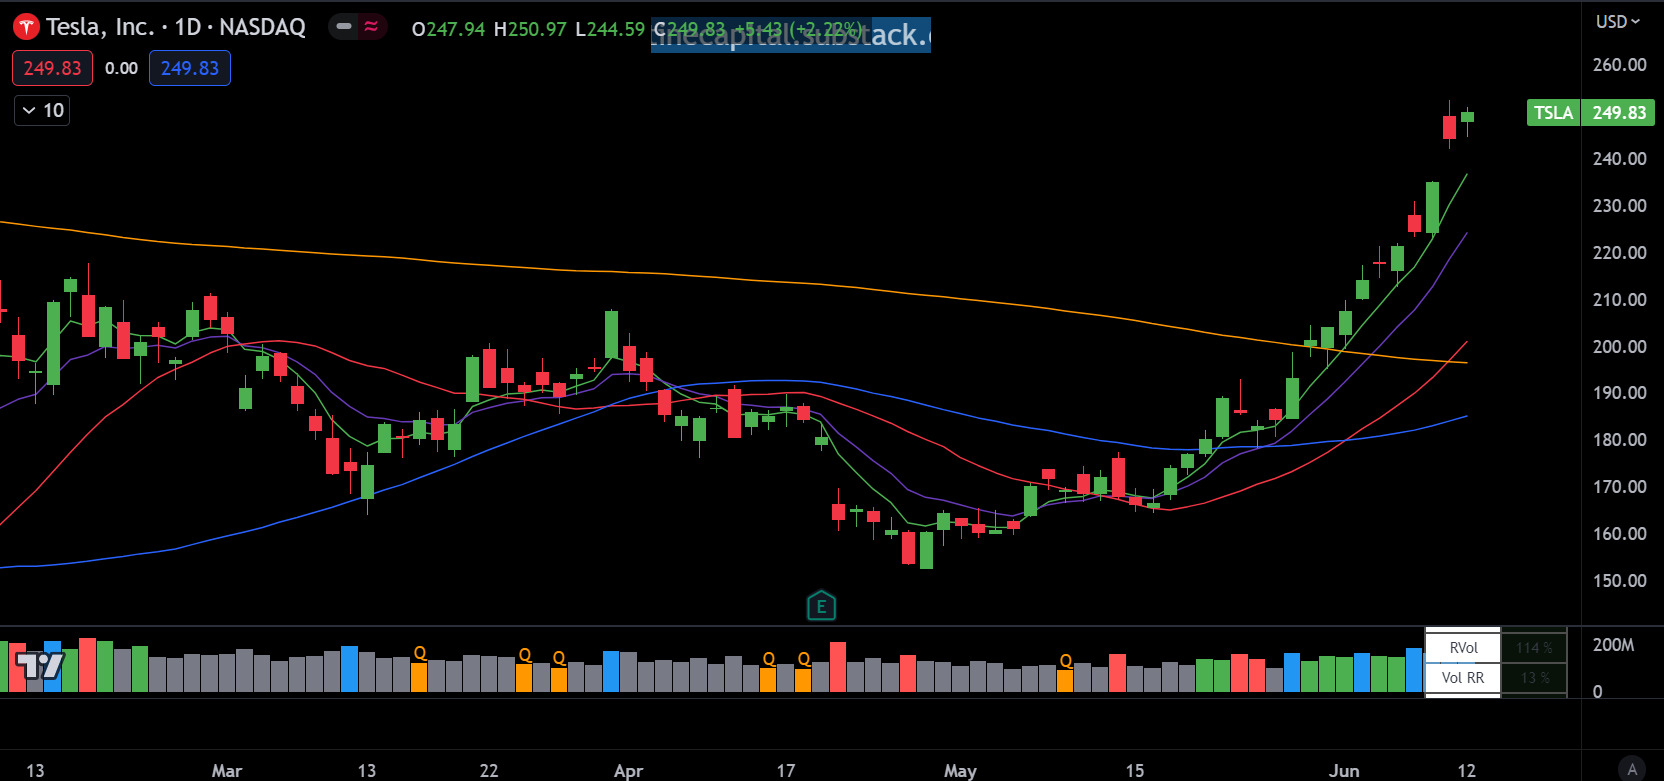Click the TradingView logo in volume pane
This screenshot has height=781, width=1664.
(x=40, y=665)
